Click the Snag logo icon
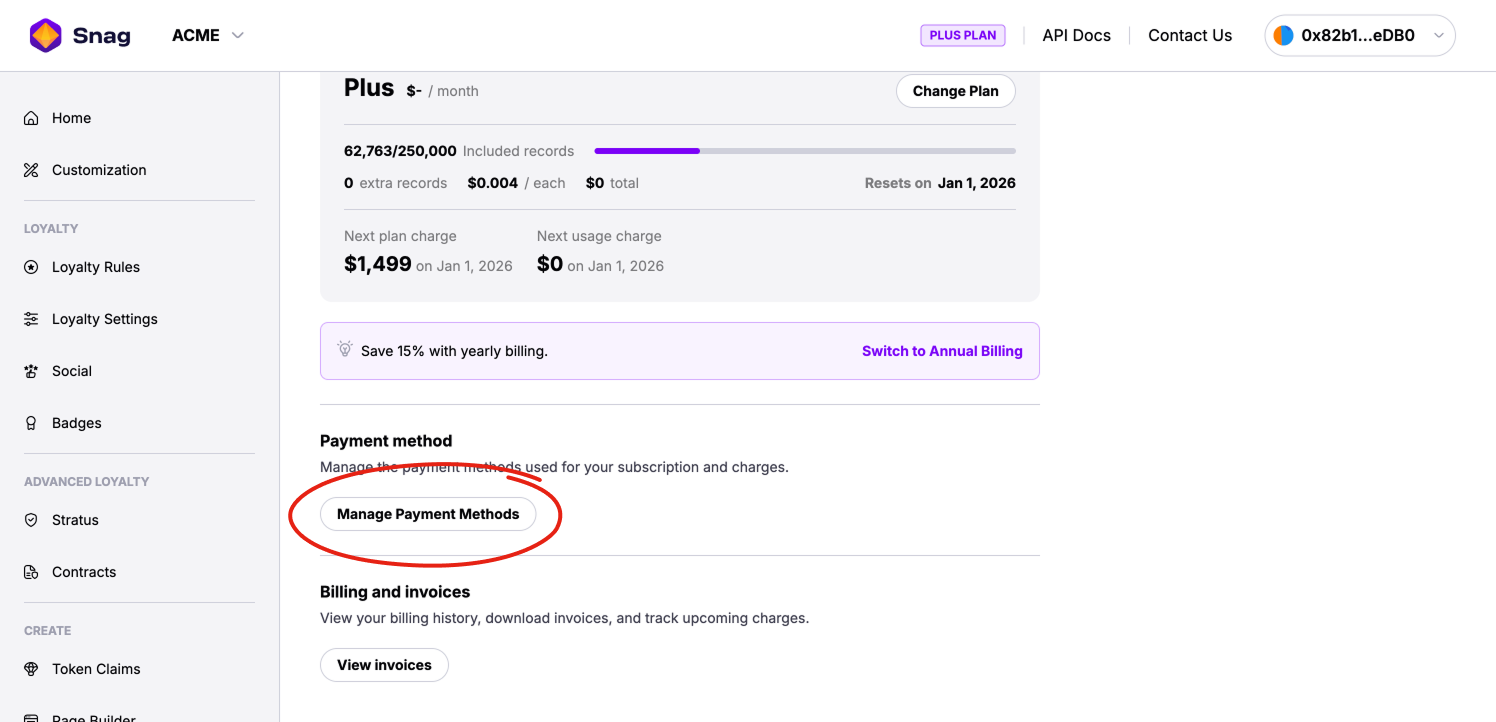This screenshot has width=1496, height=722. [x=46, y=36]
